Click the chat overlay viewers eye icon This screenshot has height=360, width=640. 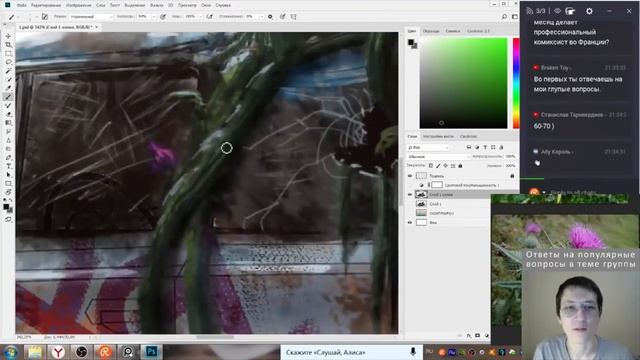point(557,11)
